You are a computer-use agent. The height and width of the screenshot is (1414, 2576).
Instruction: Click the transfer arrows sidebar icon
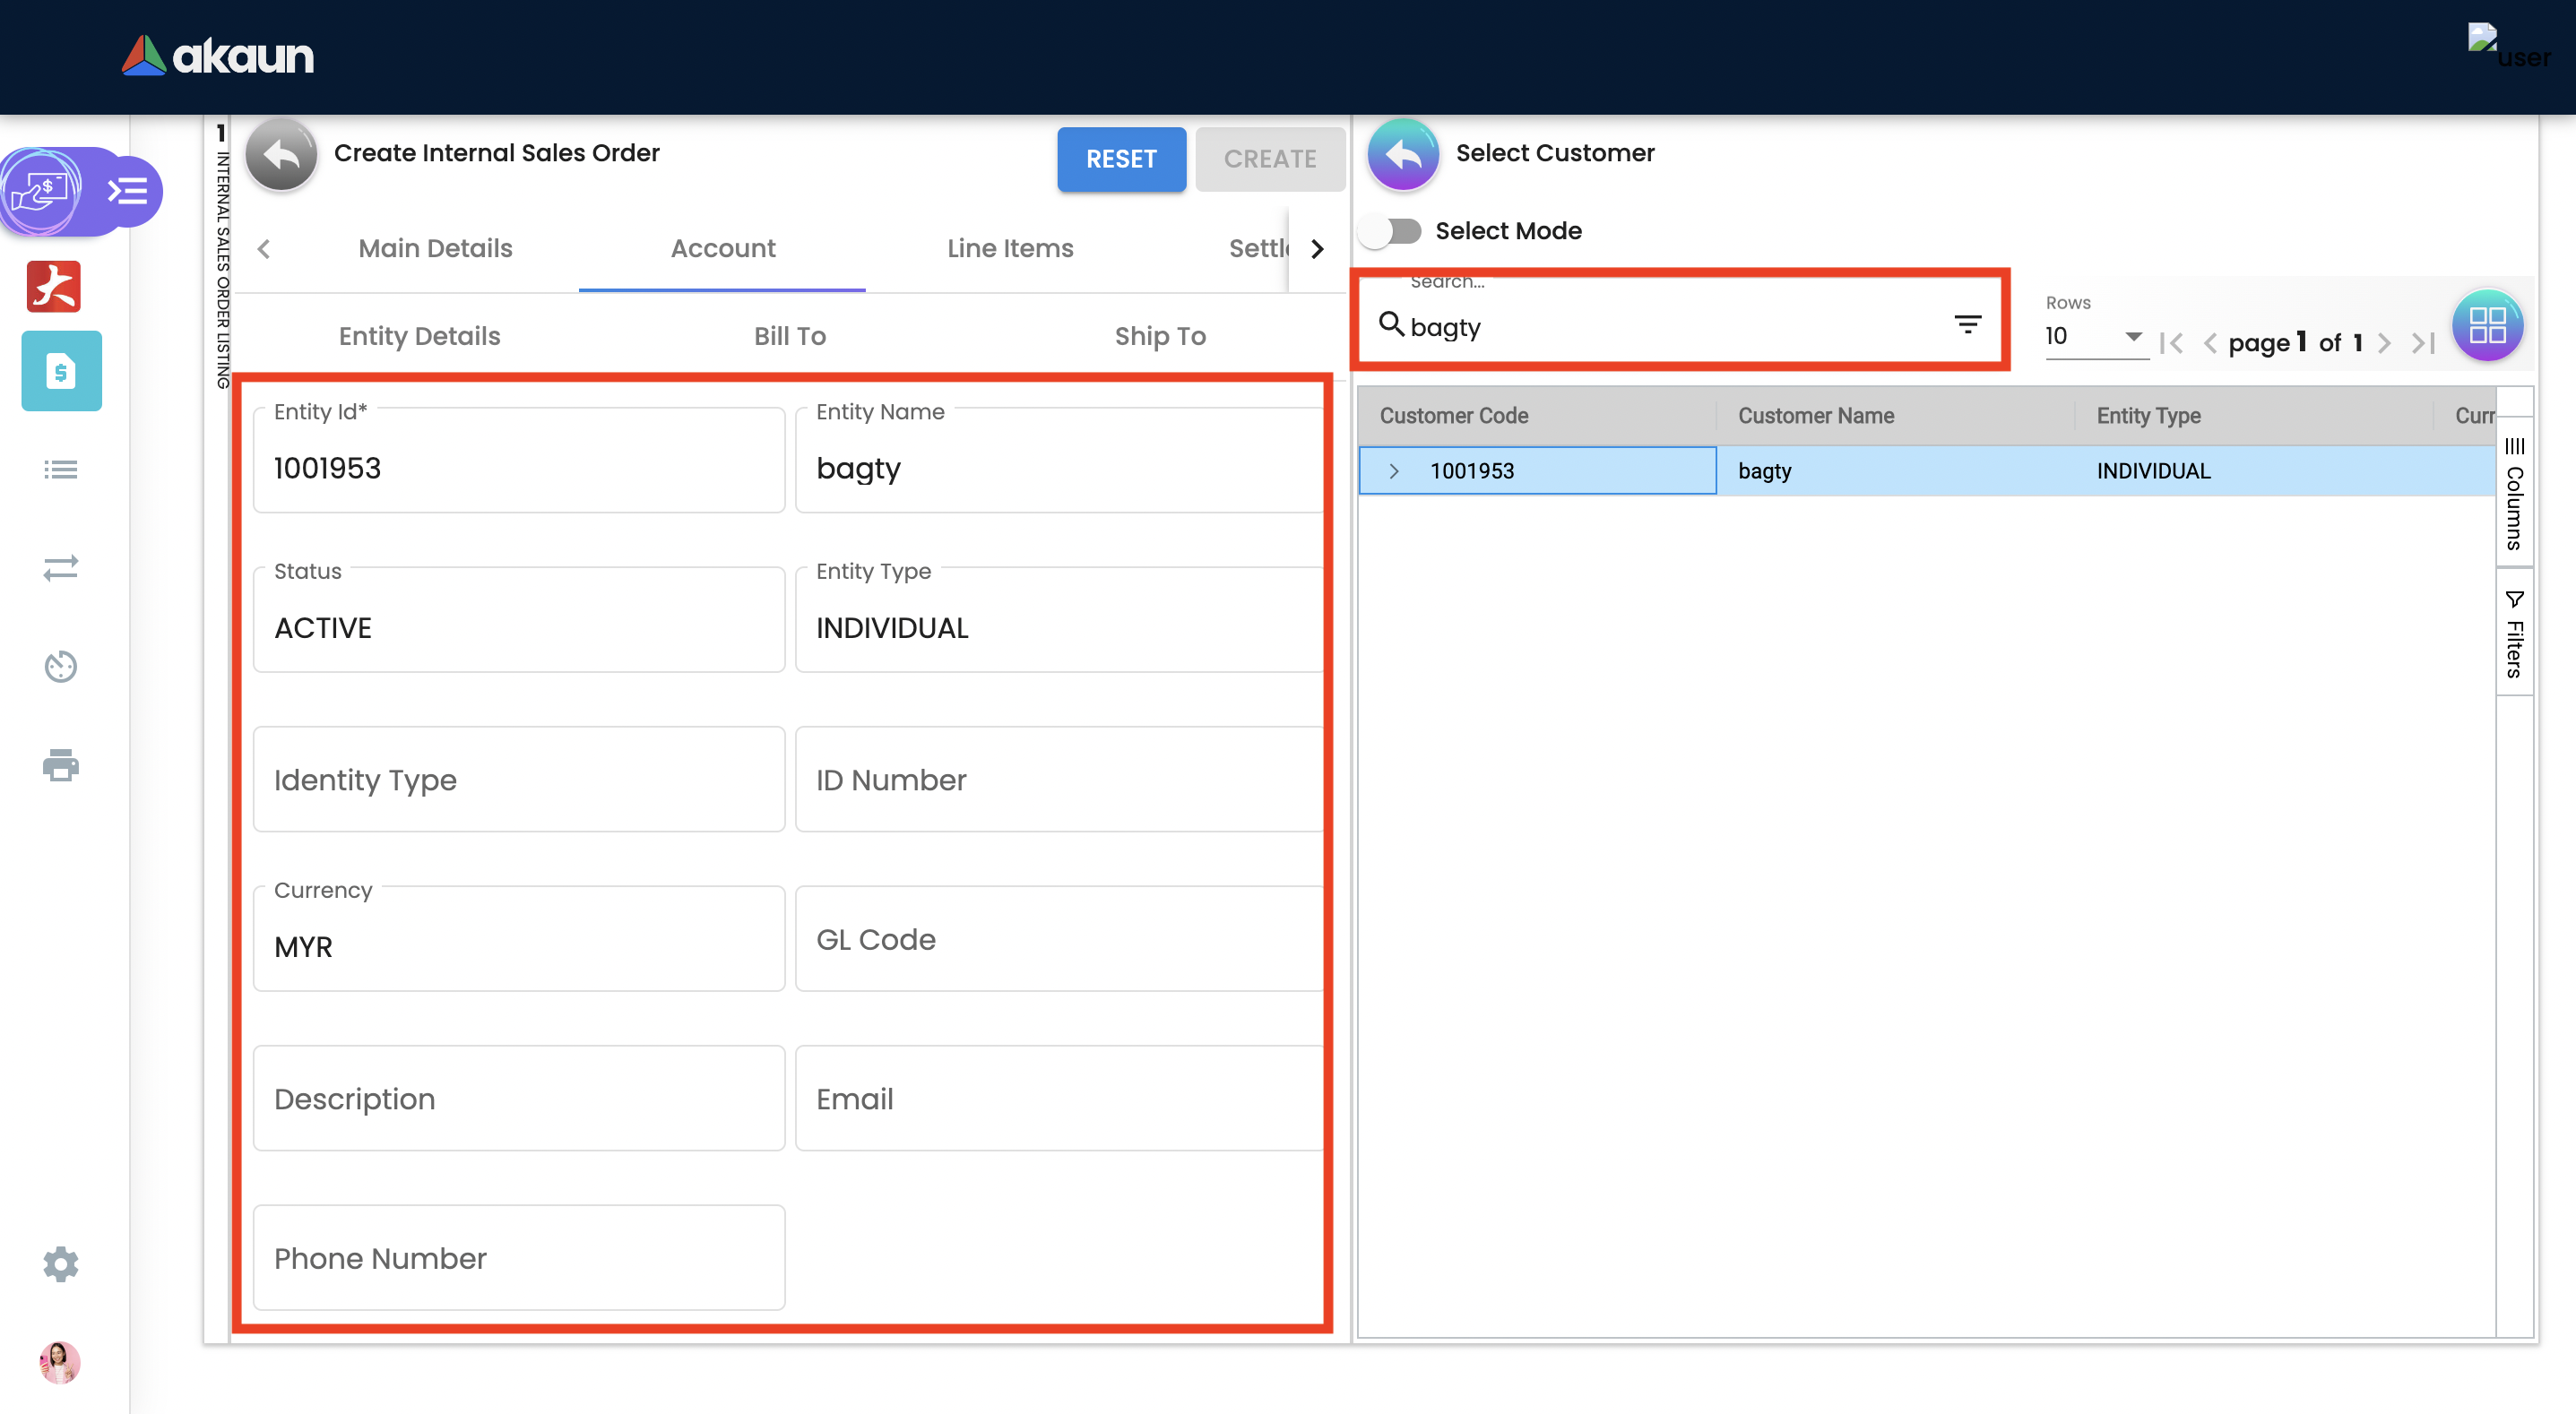(61, 568)
